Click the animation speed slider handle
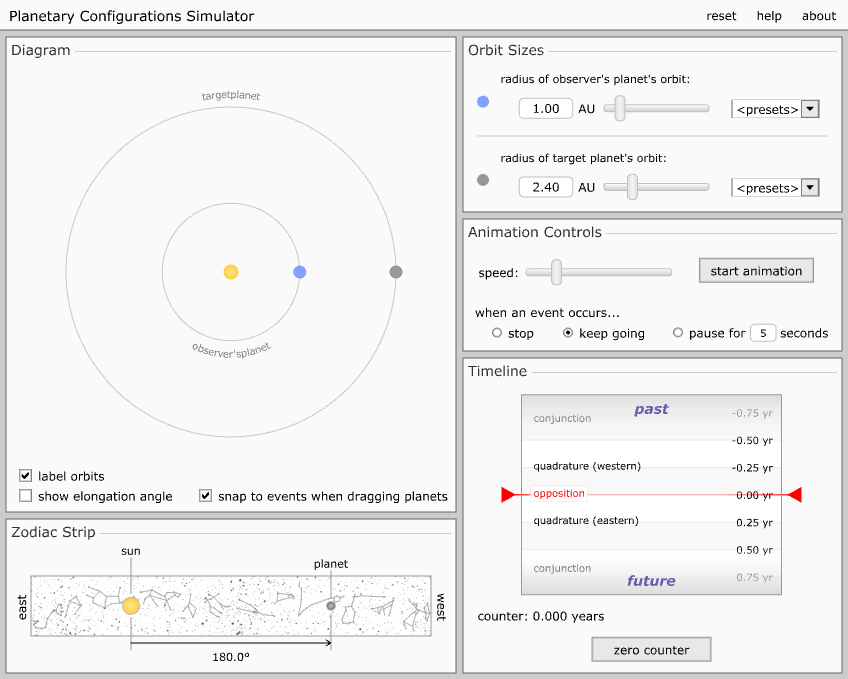Screen dimensions: 848x679 (x=557, y=271)
